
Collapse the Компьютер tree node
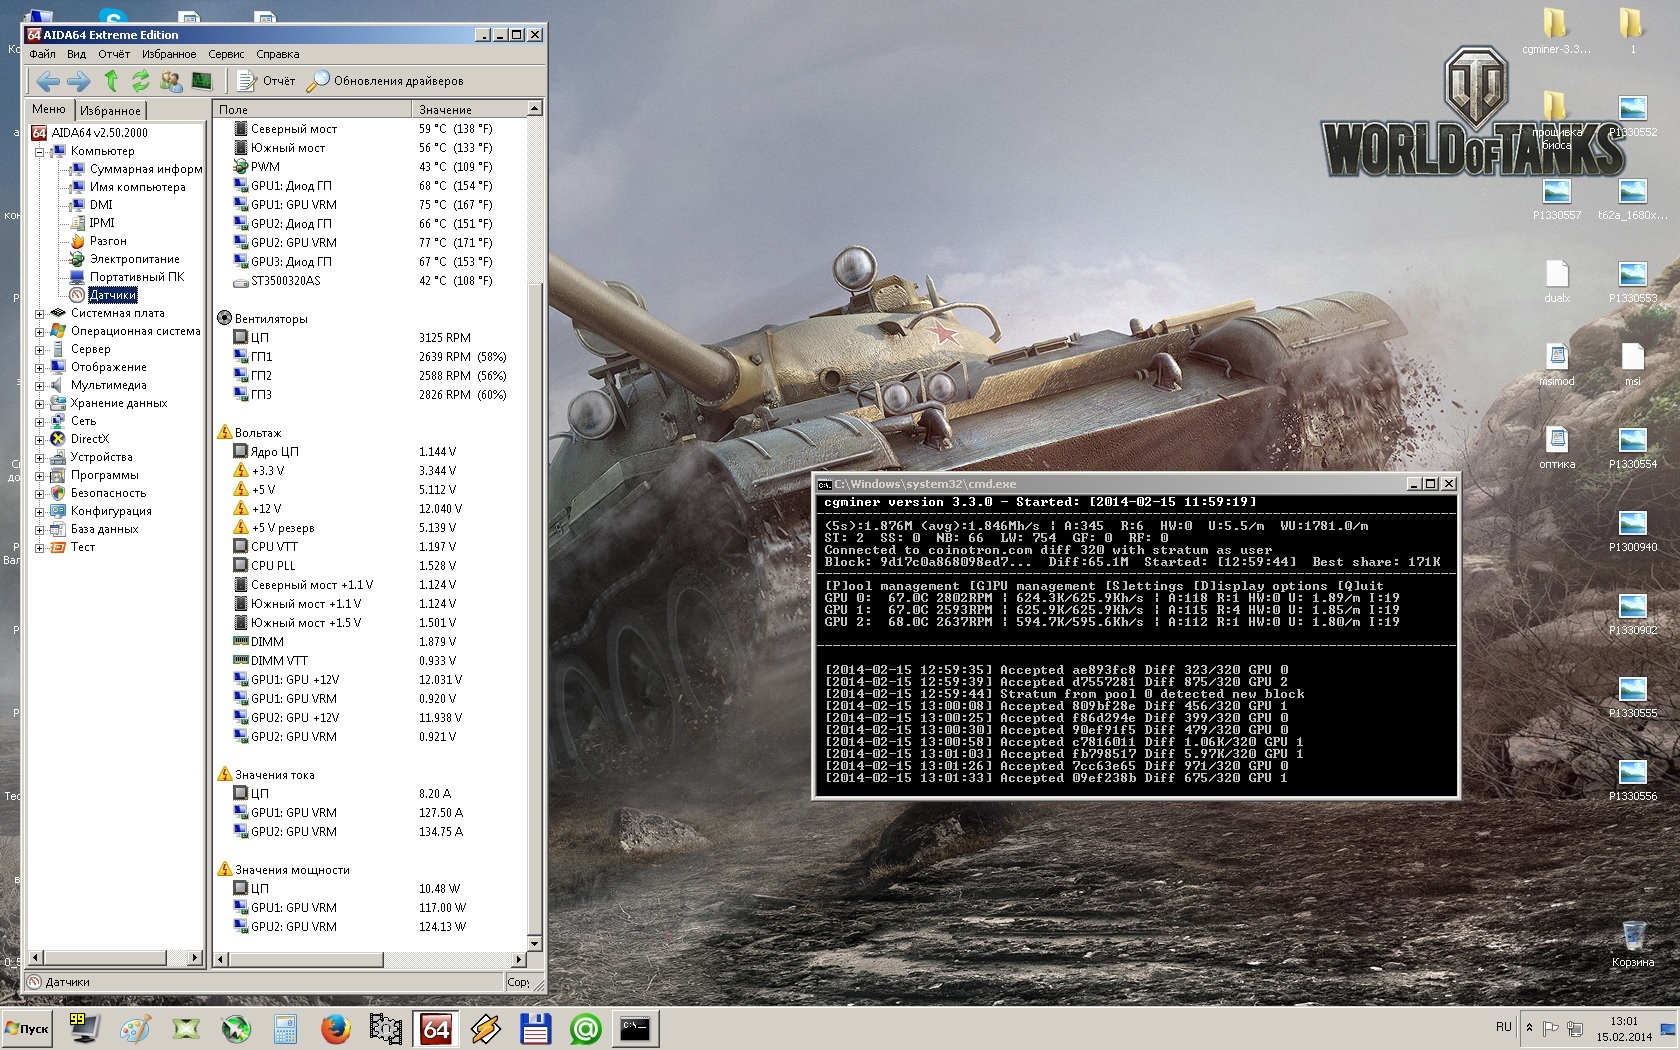pyautogui.click(x=40, y=152)
